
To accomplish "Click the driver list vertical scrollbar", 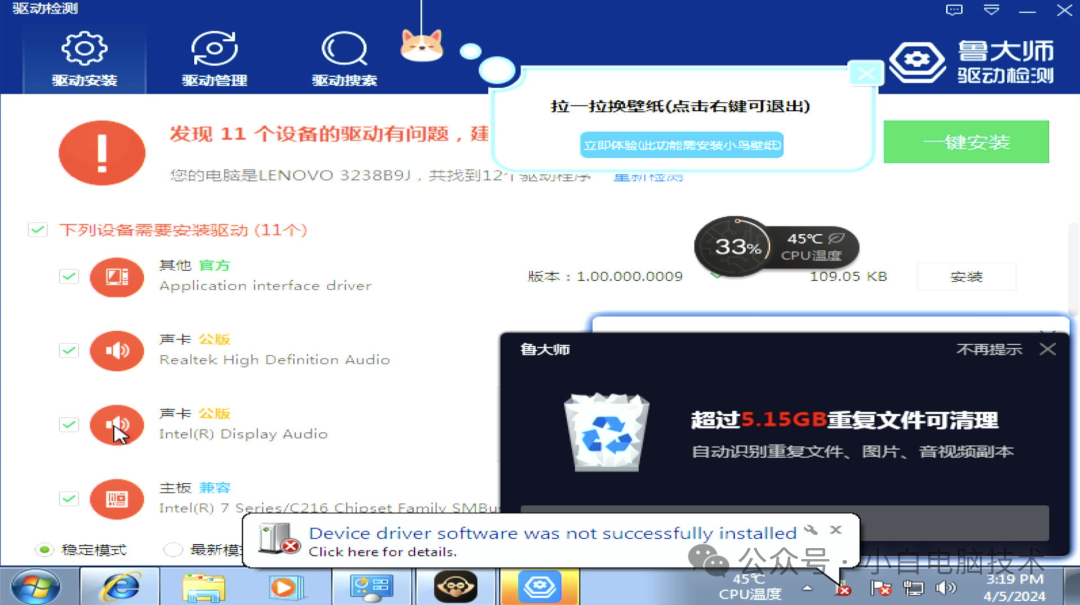I will (x=1074, y=269).
